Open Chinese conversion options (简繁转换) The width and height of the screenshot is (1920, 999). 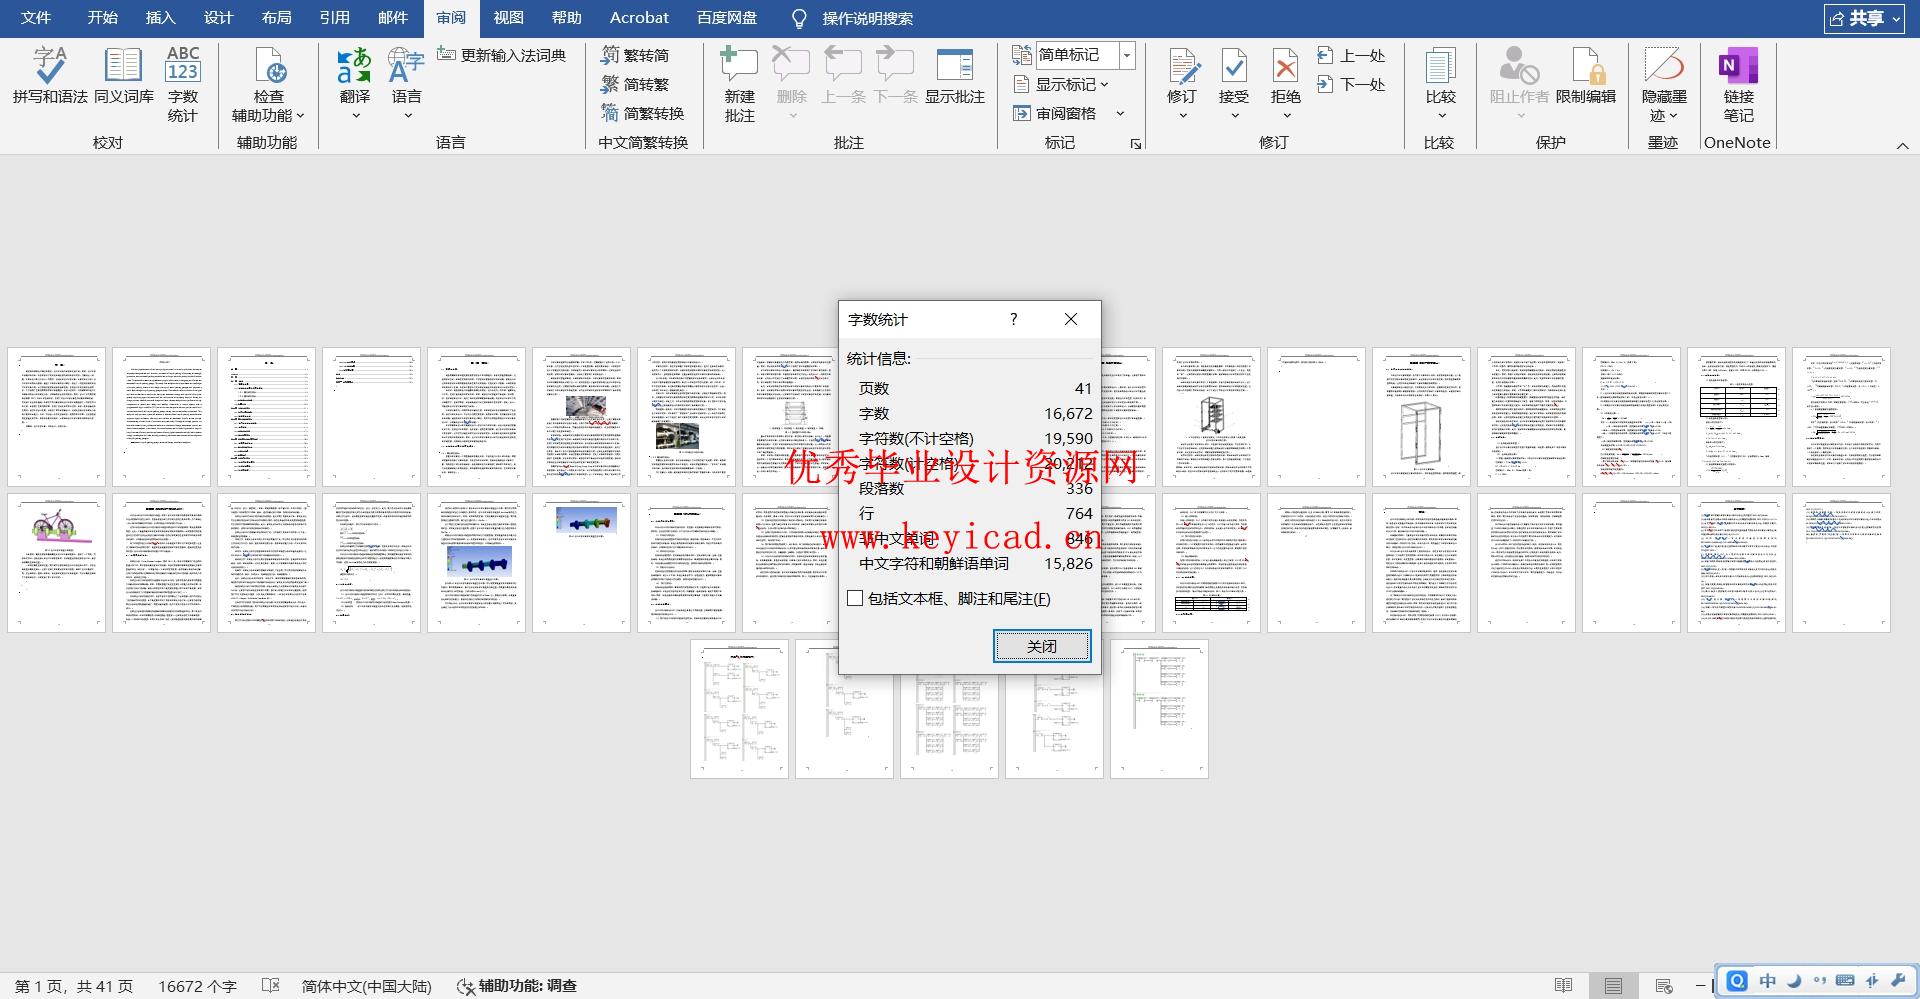pos(643,113)
